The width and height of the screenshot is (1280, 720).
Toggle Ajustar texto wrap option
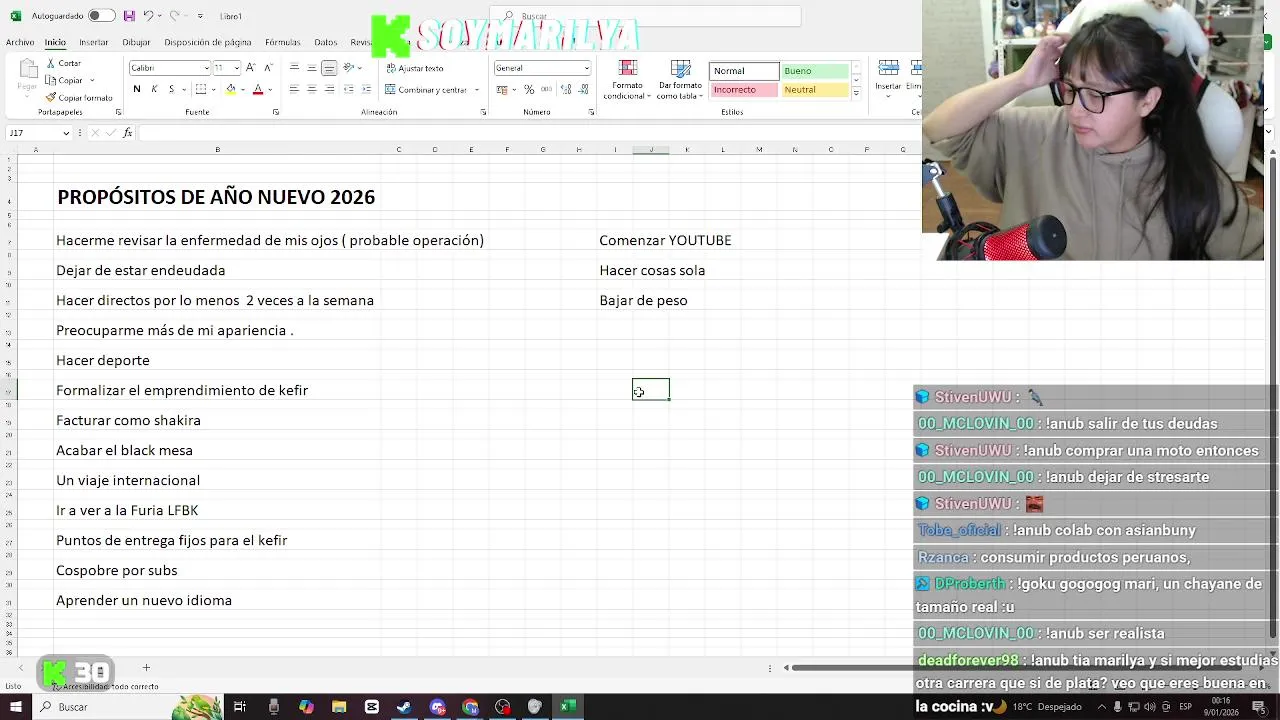coord(414,68)
